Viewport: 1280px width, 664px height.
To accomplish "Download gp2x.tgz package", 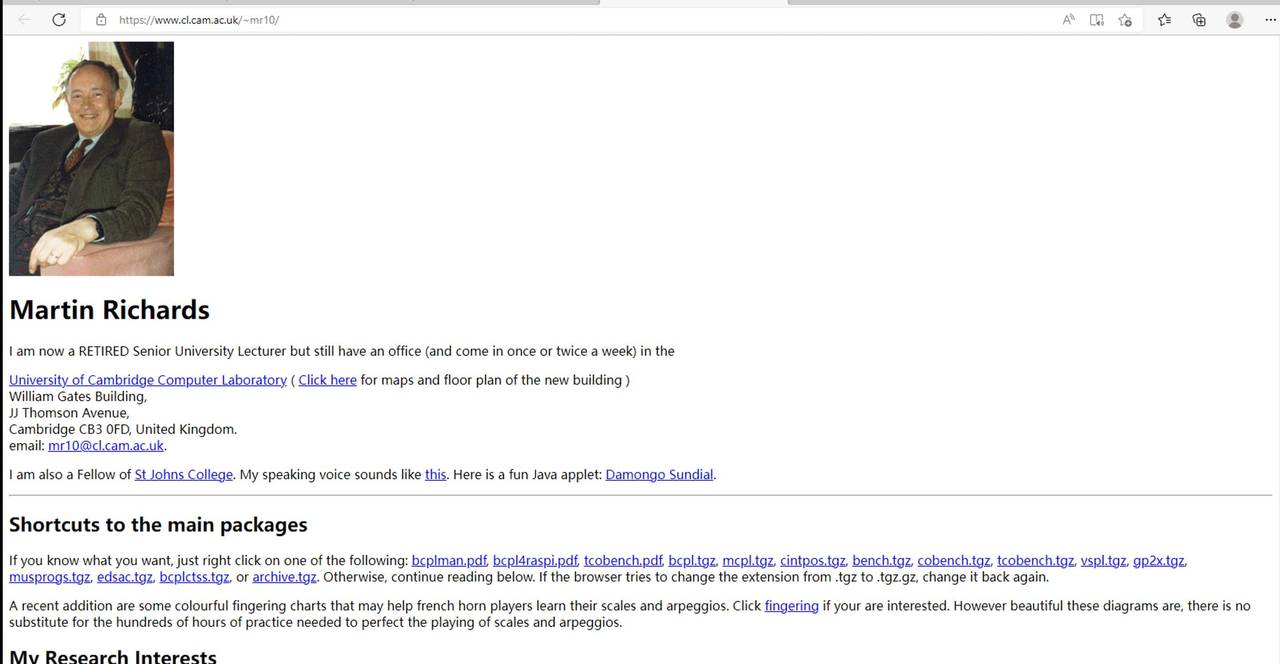I will point(1159,561).
